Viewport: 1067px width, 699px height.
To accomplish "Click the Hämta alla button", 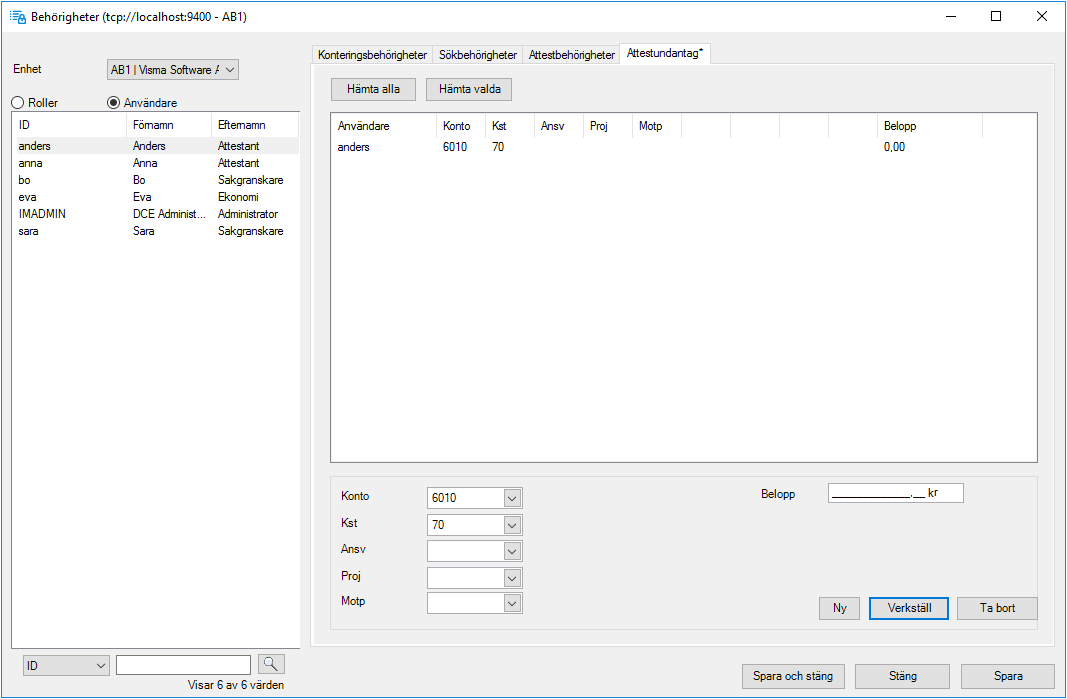I will (372, 89).
